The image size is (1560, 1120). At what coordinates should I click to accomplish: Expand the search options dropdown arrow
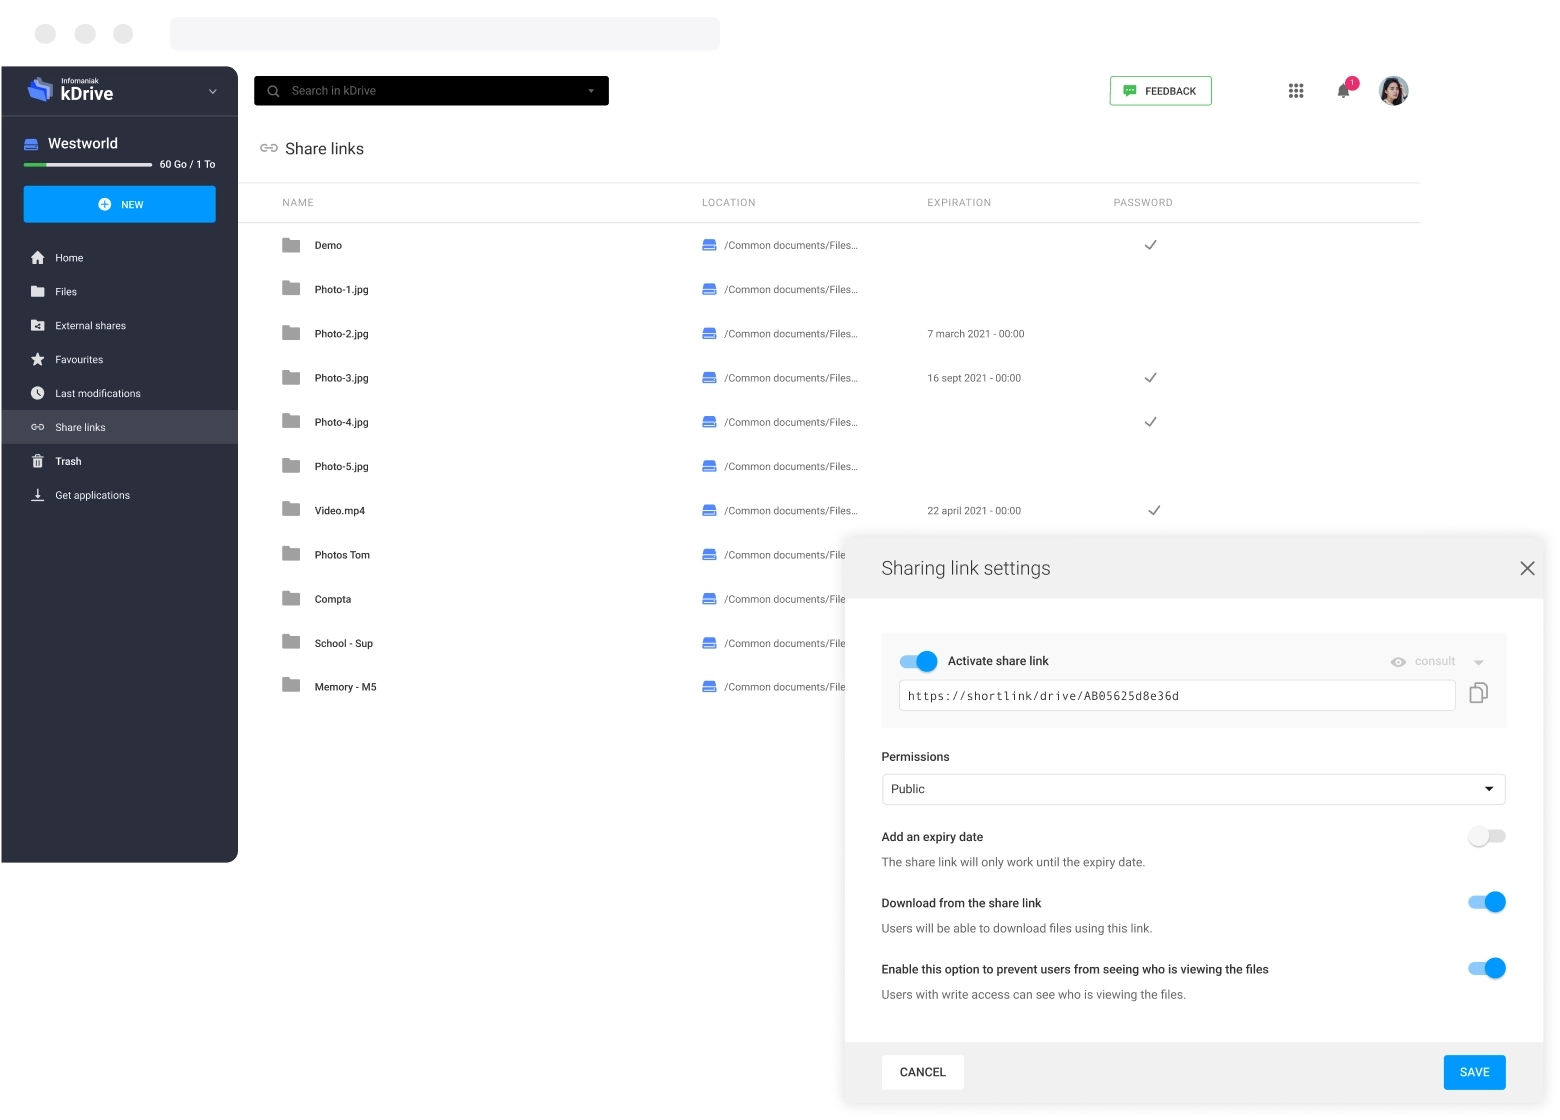pyautogui.click(x=591, y=91)
